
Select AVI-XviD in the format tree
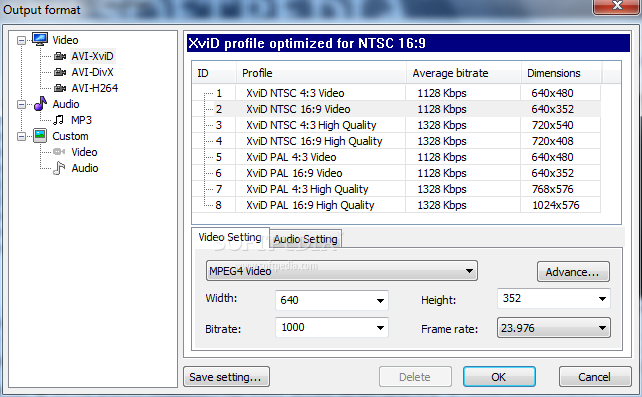[x=93, y=56]
